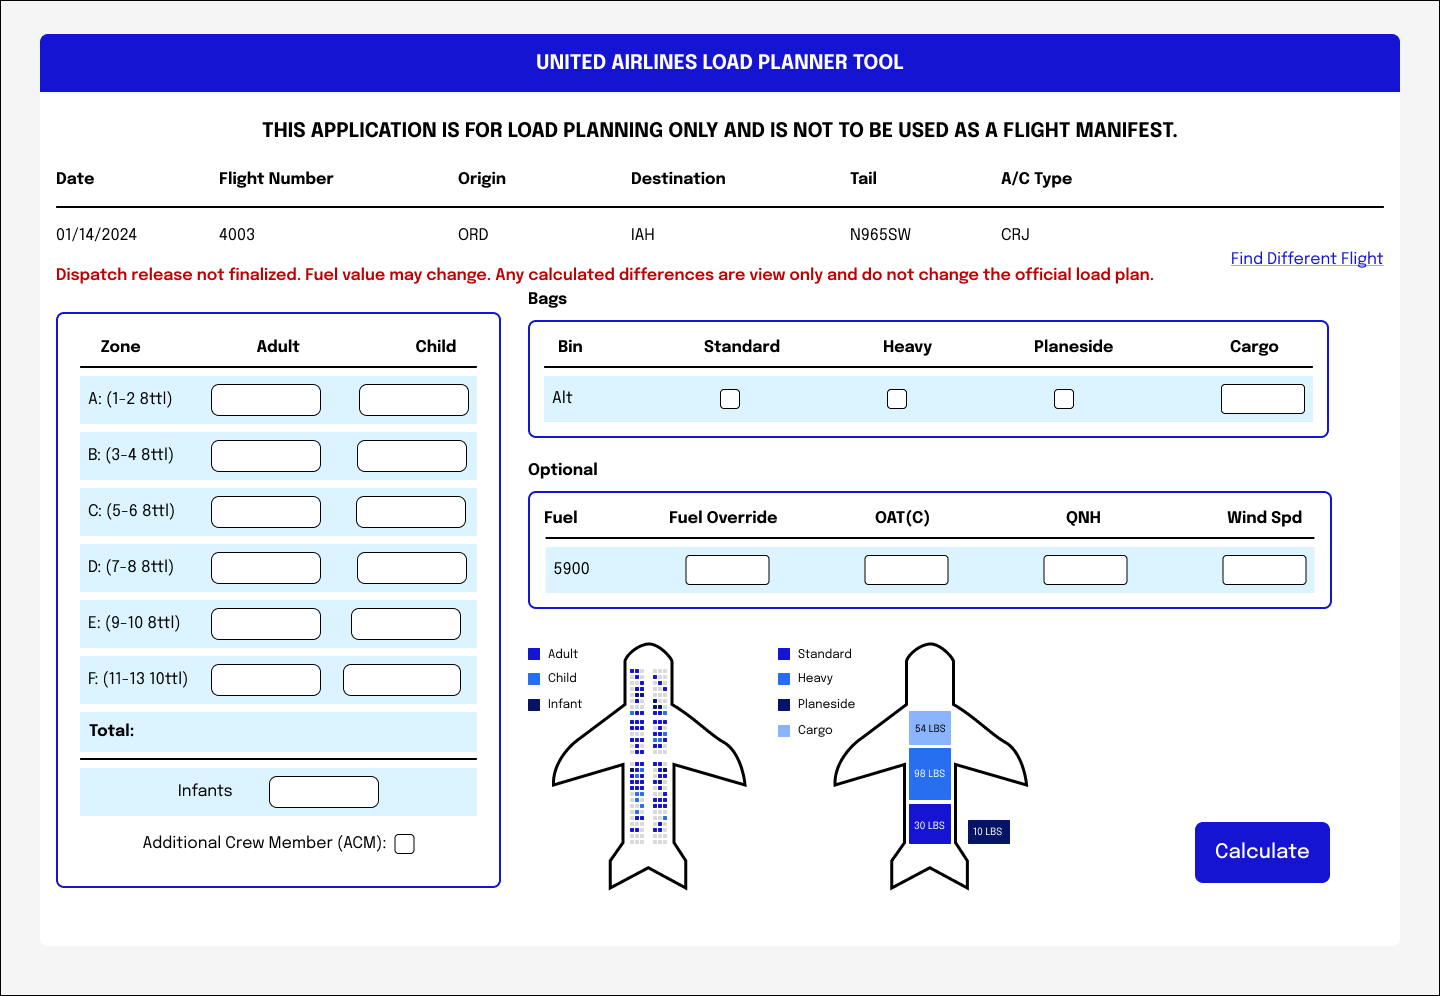Open the Find Different Flight link
Image resolution: width=1440 pixels, height=996 pixels.
click(x=1306, y=258)
